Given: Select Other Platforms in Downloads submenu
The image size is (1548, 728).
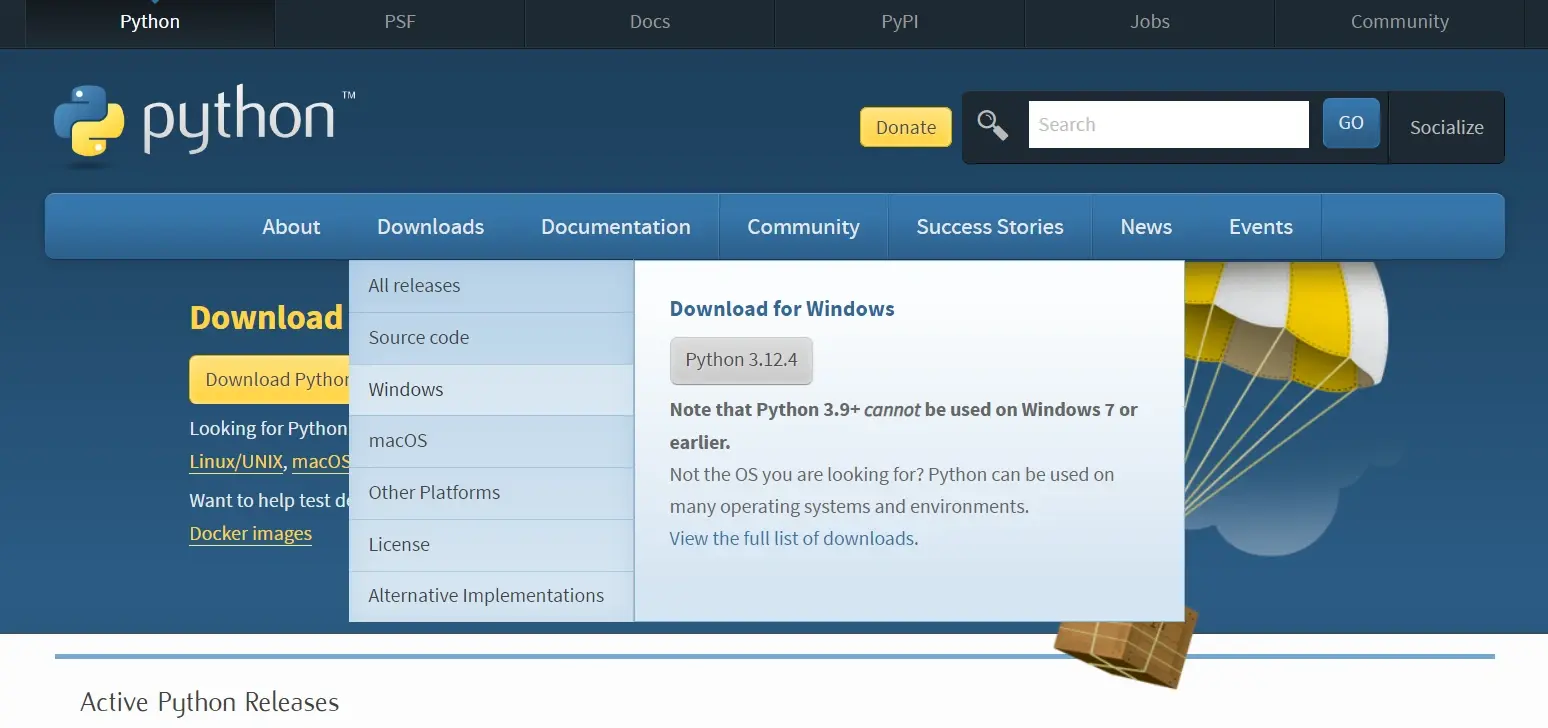Looking at the screenshot, I should point(491,493).
